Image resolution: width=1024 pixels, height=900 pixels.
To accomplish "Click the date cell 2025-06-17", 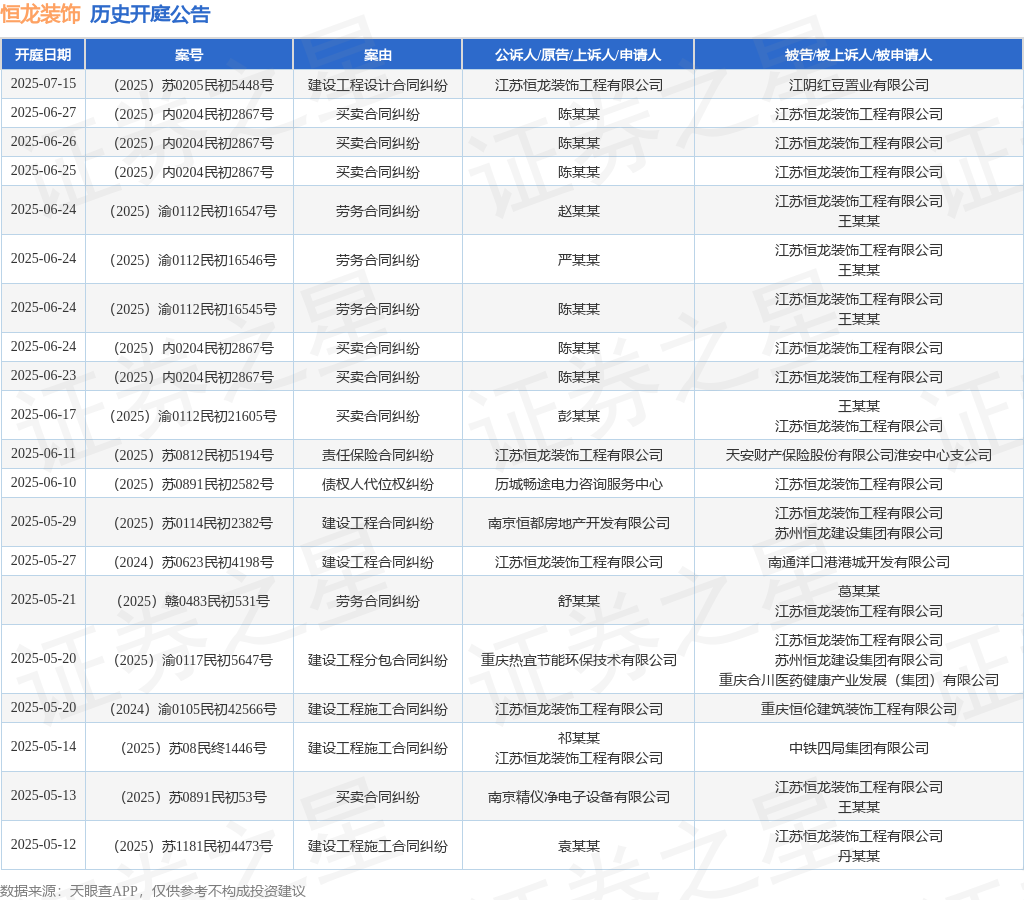I will (43, 415).
